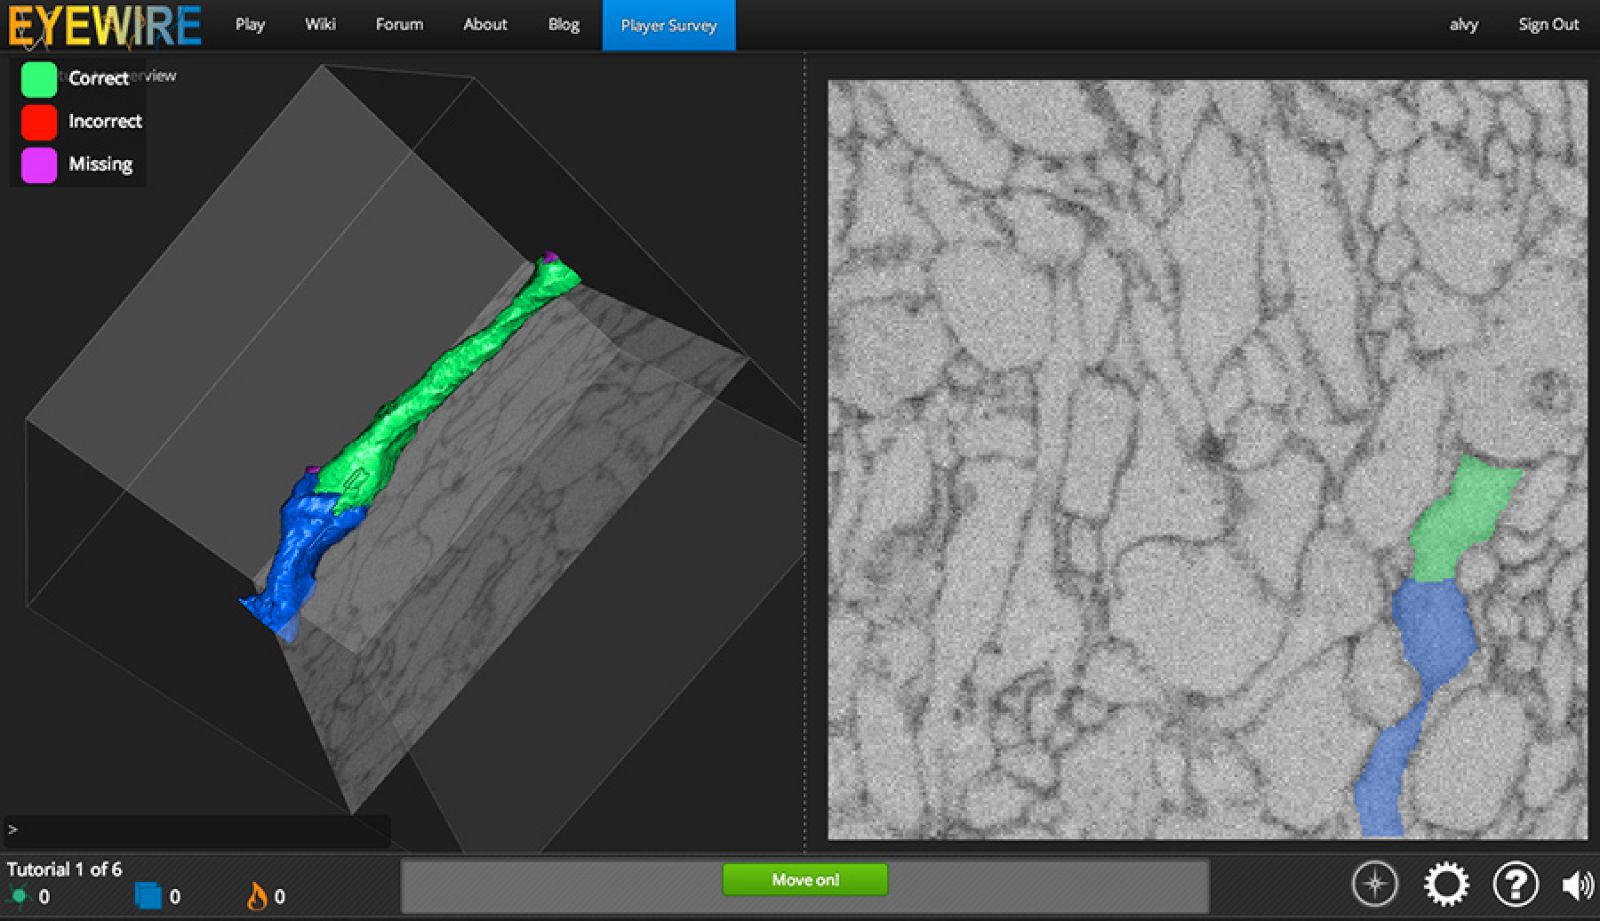Open the alvy user profile
The width and height of the screenshot is (1600, 921).
(x=1463, y=24)
